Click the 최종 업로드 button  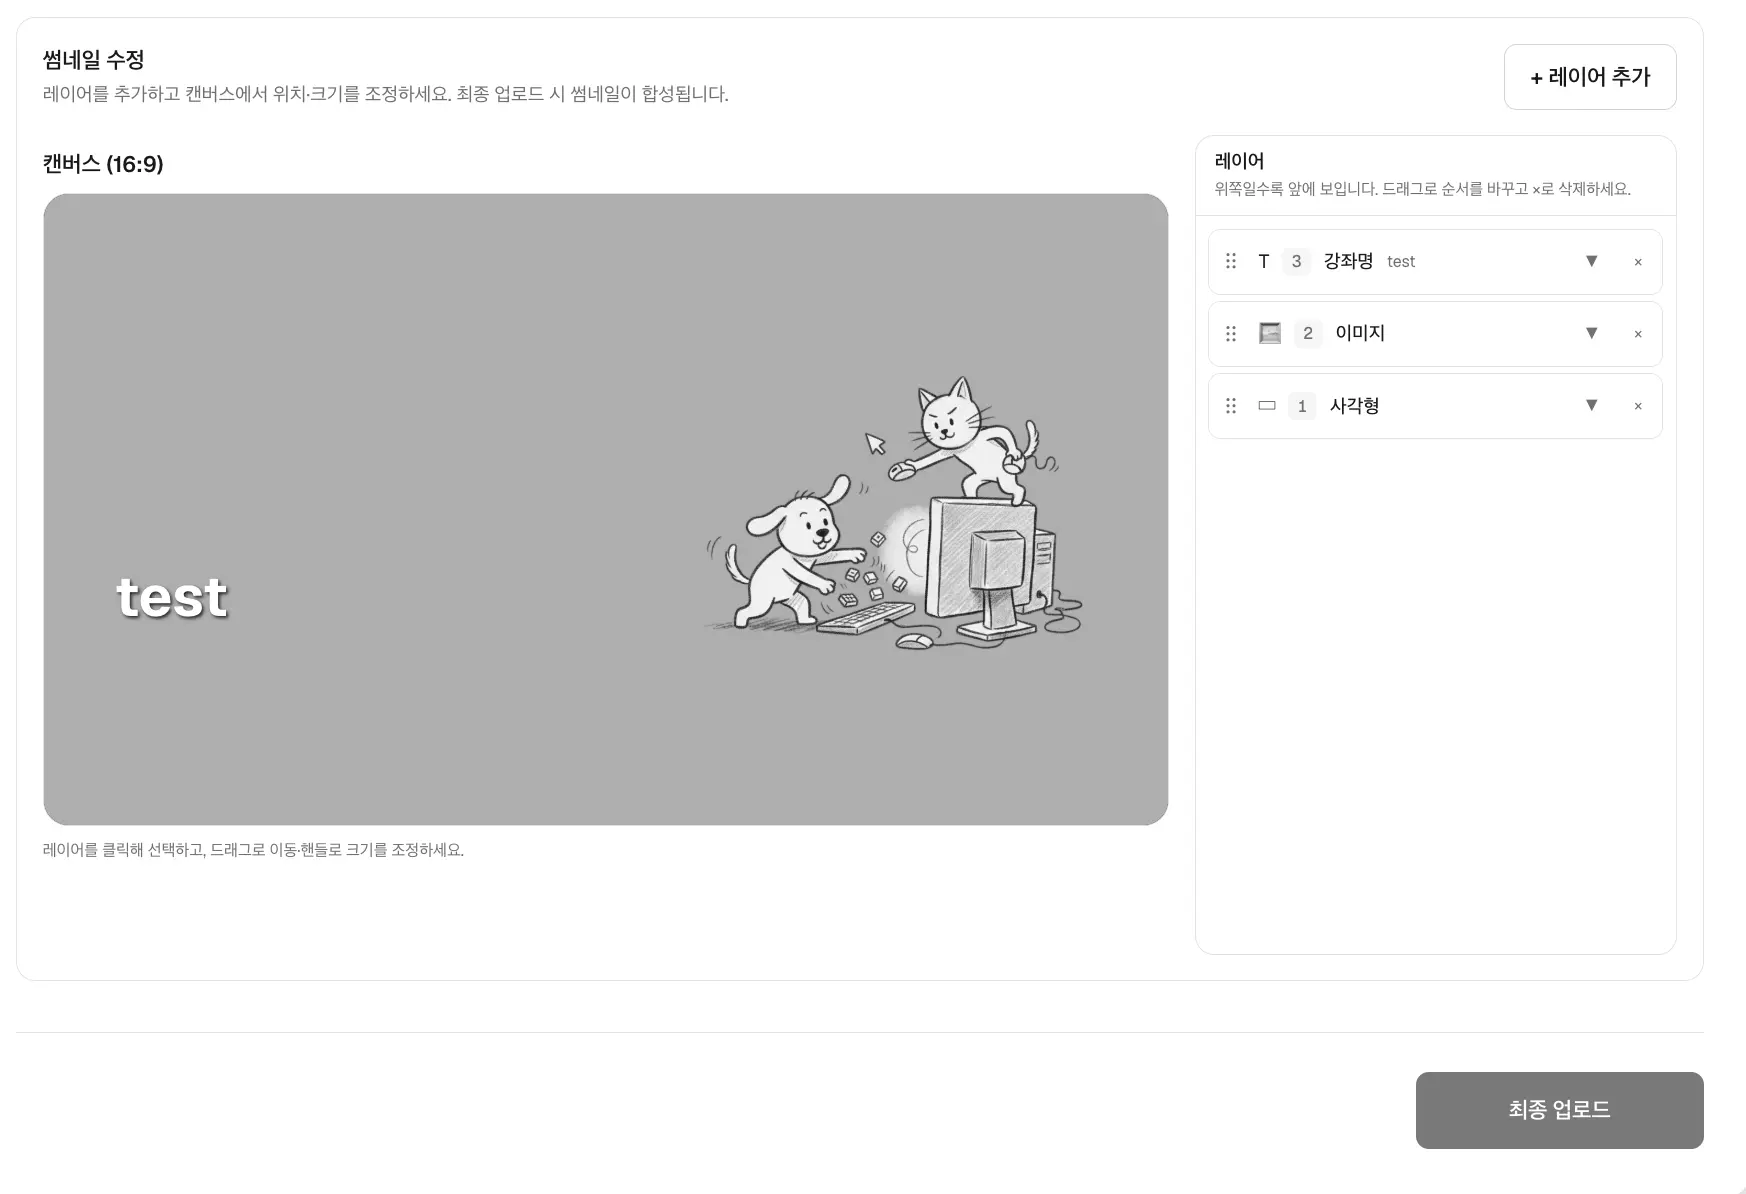(1560, 1110)
